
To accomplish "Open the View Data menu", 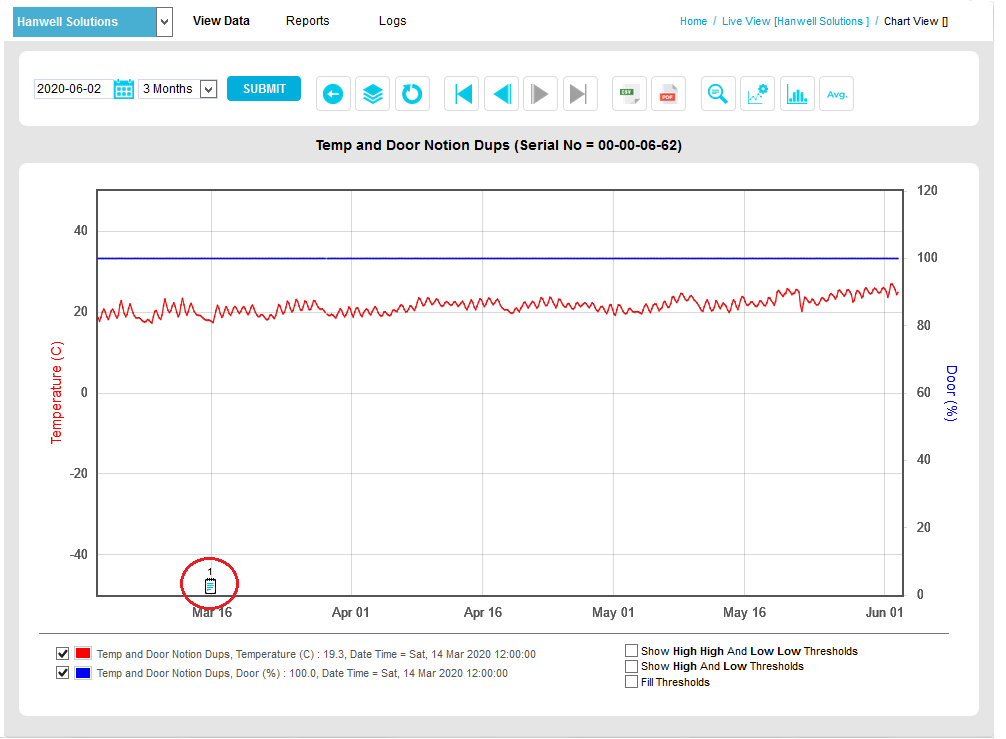I will pos(221,21).
